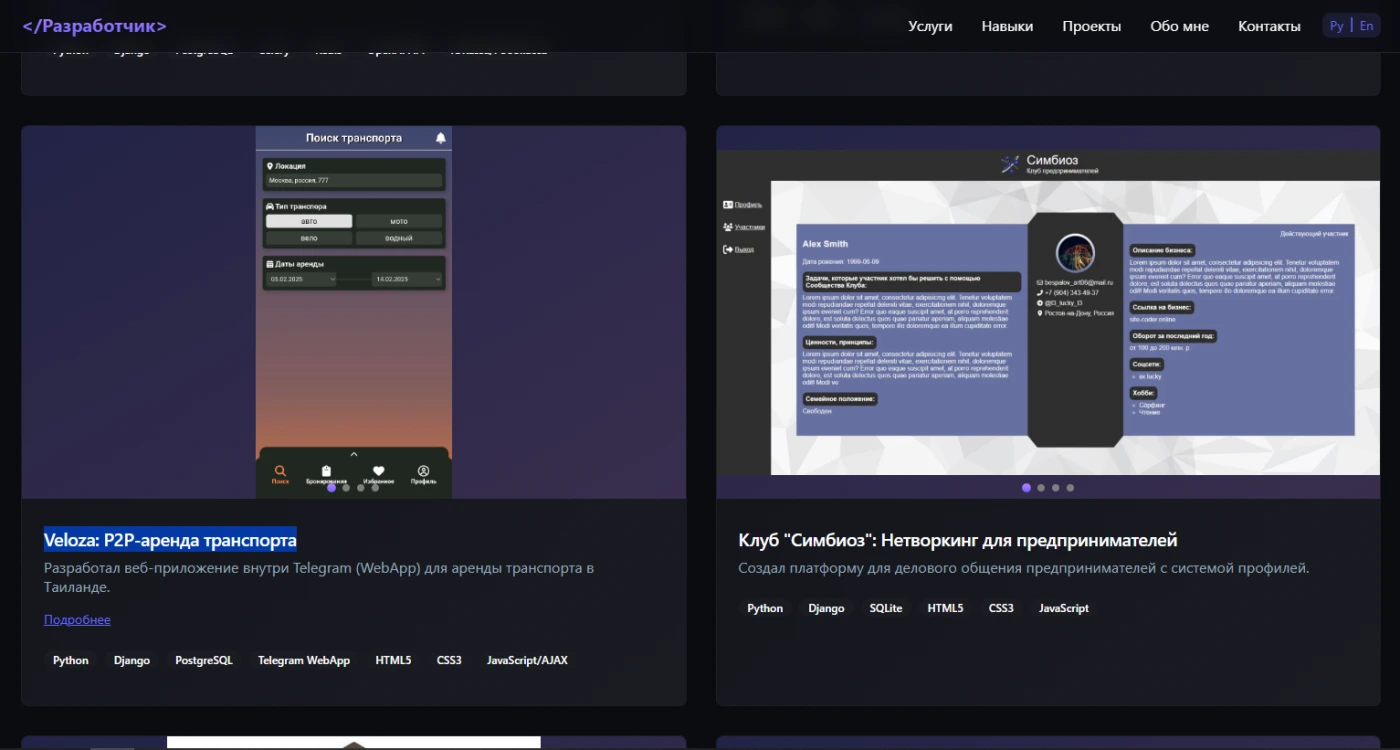Click the Профиль icon in Veloza bottom bar
This screenshot has width=1400, height=750.
[423, 471]
